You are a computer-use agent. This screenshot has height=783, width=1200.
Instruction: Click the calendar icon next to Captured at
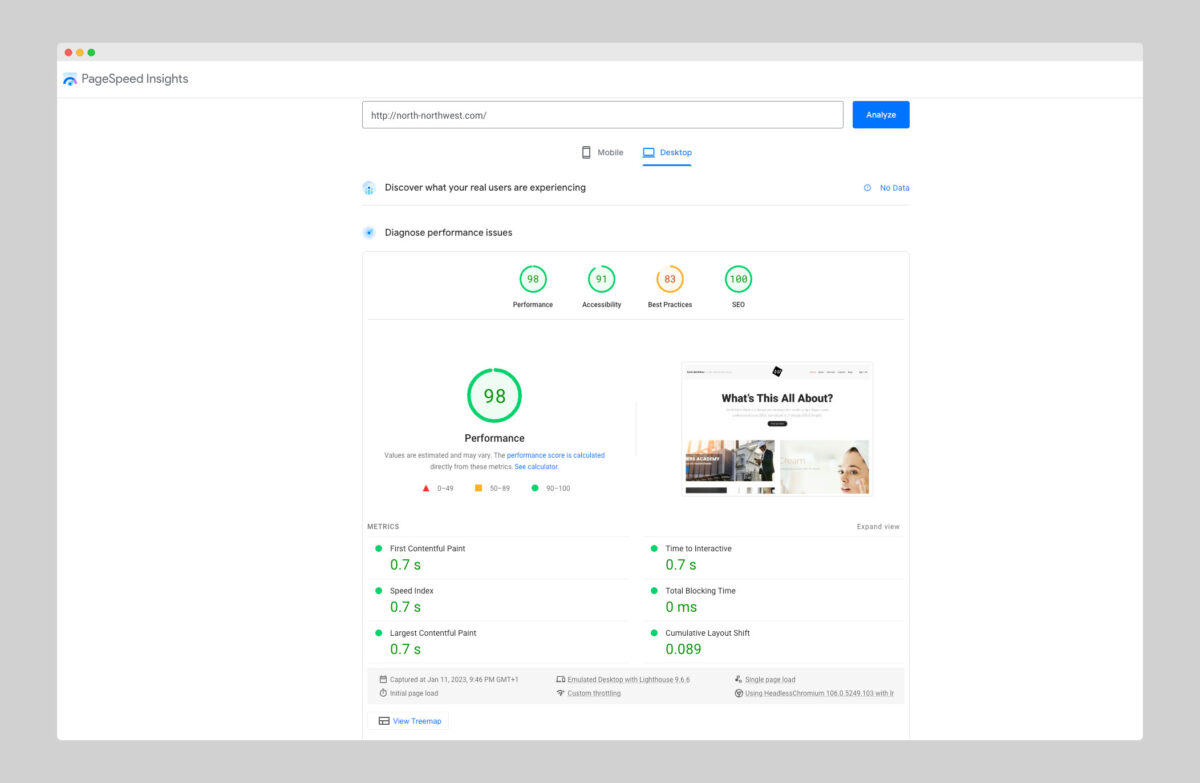pos(383,679)
